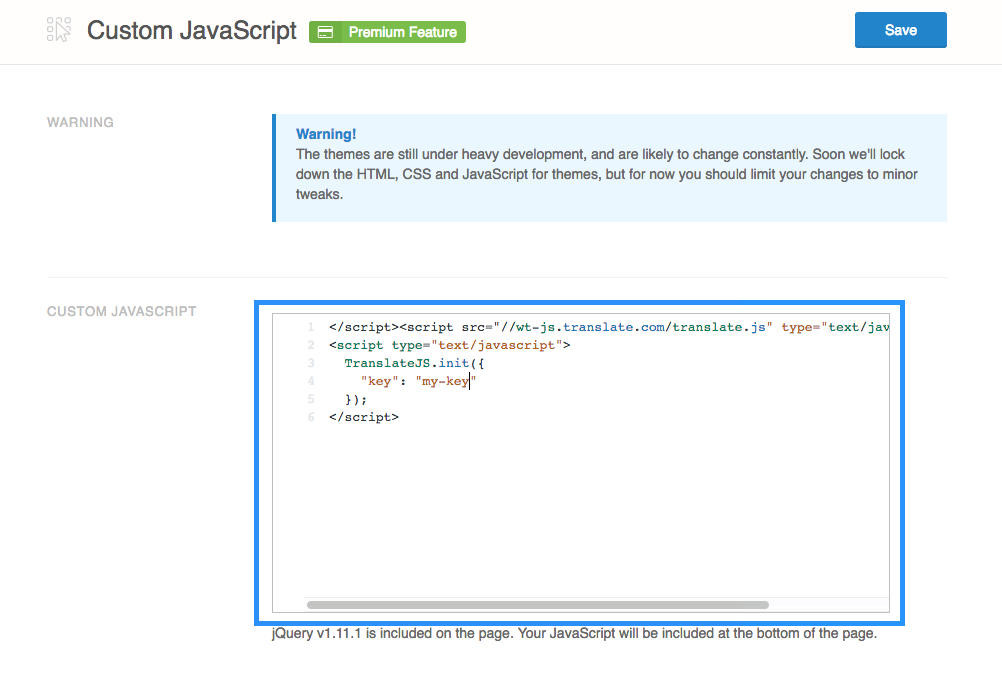
Task: Click the Premium Feature badge label
Action: tap(402, 32)
